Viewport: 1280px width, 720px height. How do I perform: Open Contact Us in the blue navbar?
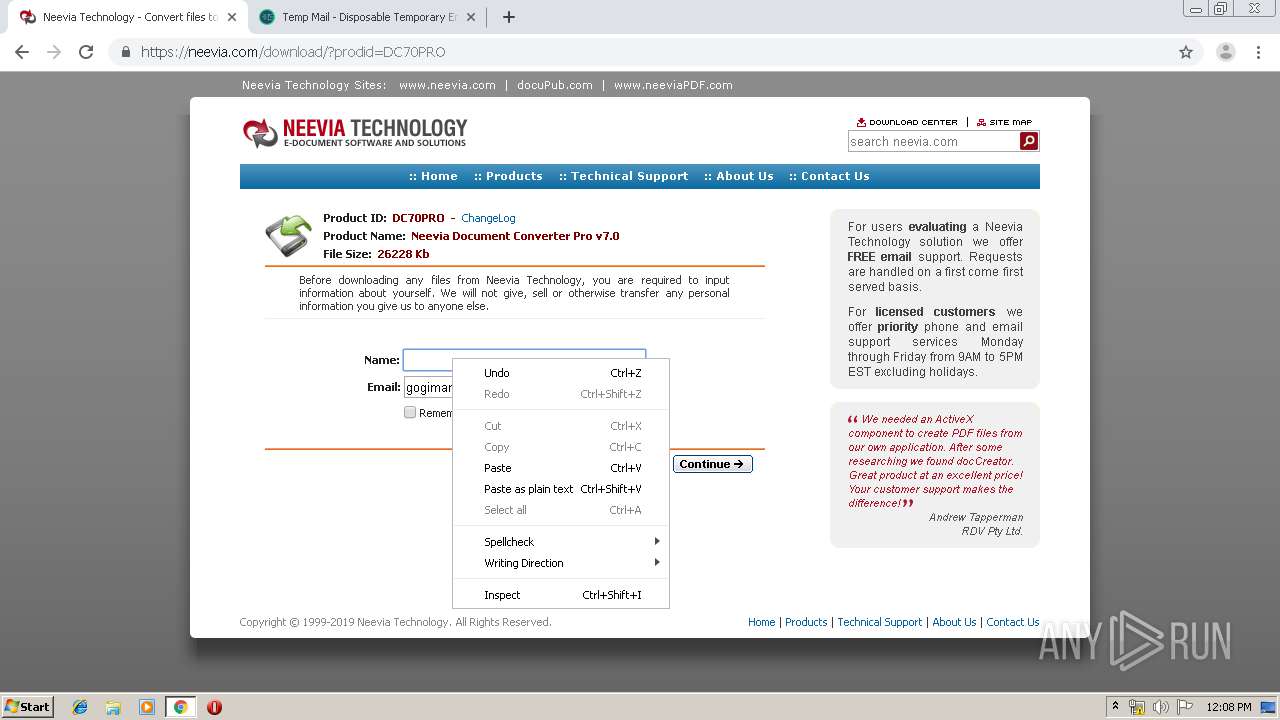(829, 176)
